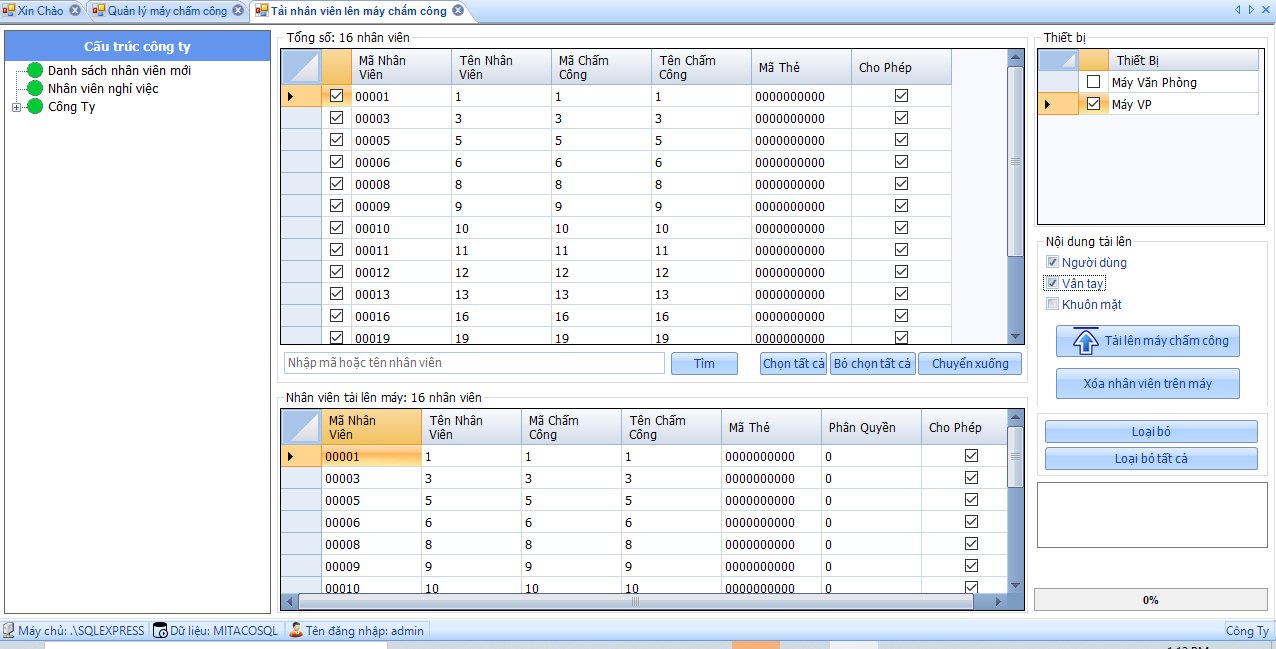Click the green icon beside Nhân viên nghỉ việc

pyautogui.click(x=35, y=89)
